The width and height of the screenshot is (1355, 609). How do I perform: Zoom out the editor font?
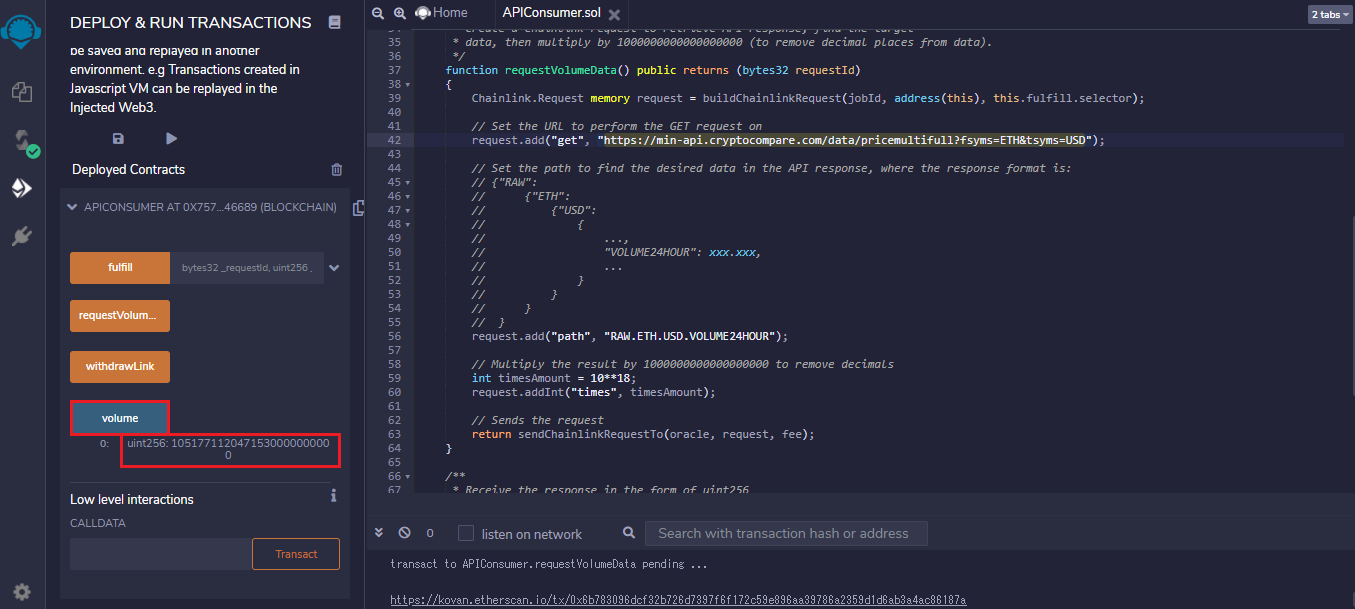pyautogui.click(x=377, y=13)
